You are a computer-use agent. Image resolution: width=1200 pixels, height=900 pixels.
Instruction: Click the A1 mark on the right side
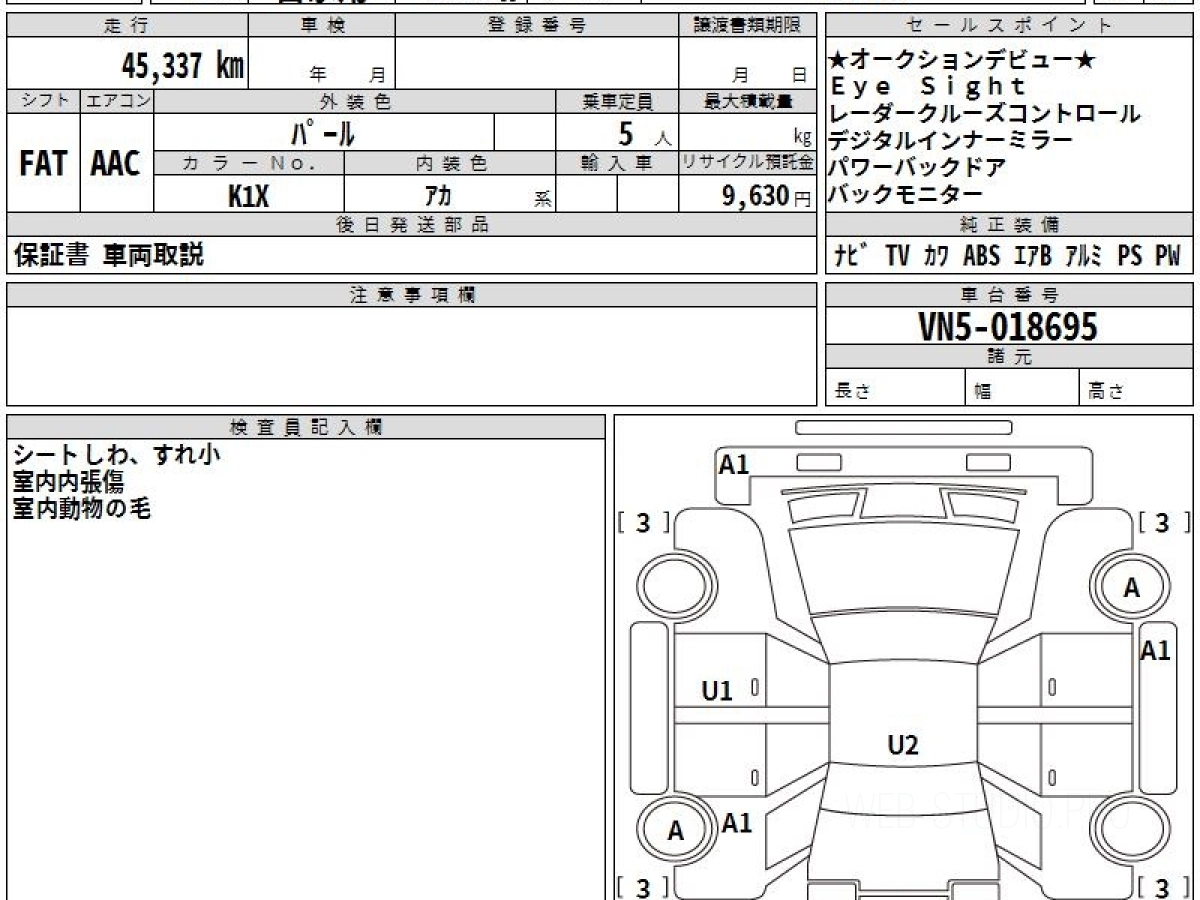(x=1155, y=651)
